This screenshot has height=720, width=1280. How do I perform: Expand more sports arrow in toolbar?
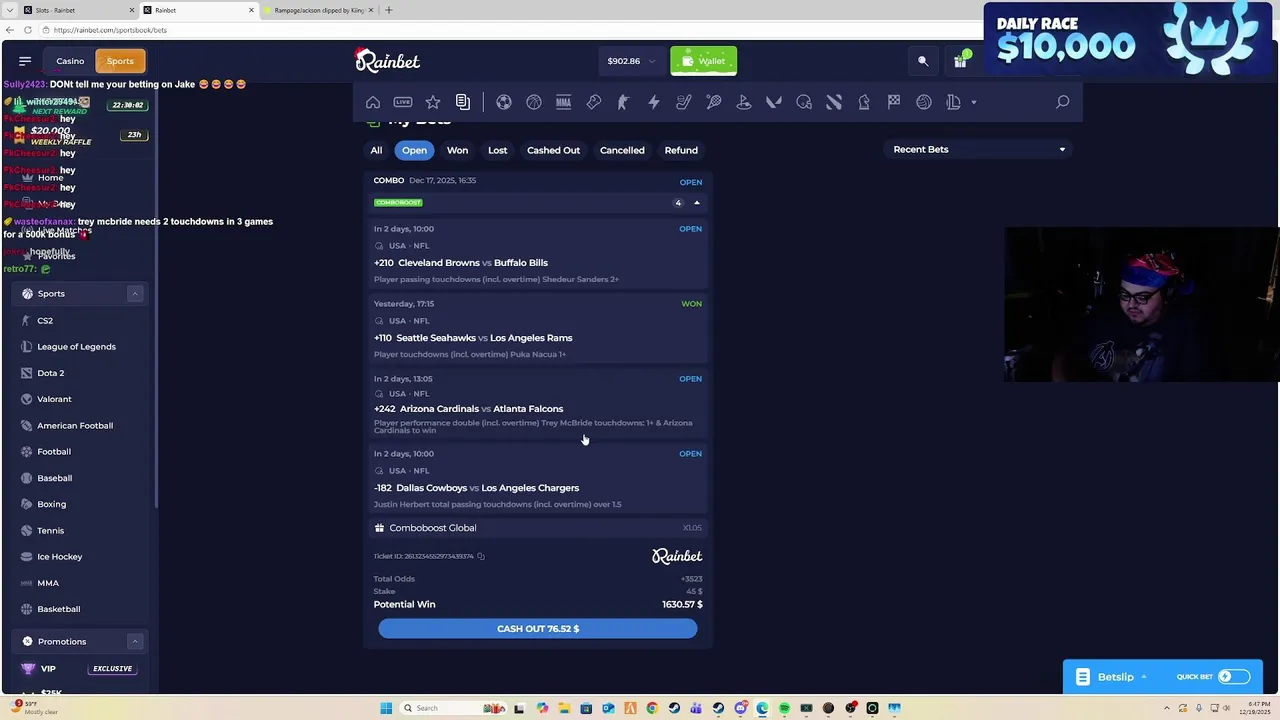point(974,102)
